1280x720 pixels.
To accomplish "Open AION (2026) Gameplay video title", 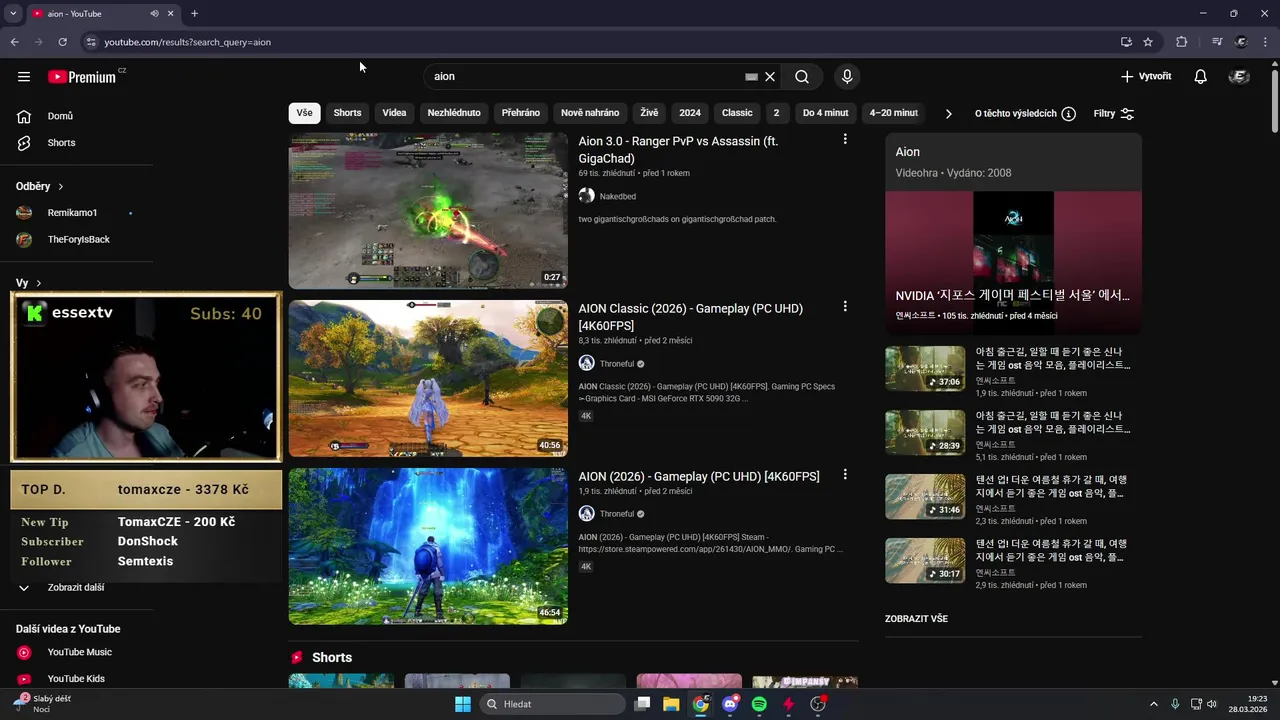I will click(699, 476).
